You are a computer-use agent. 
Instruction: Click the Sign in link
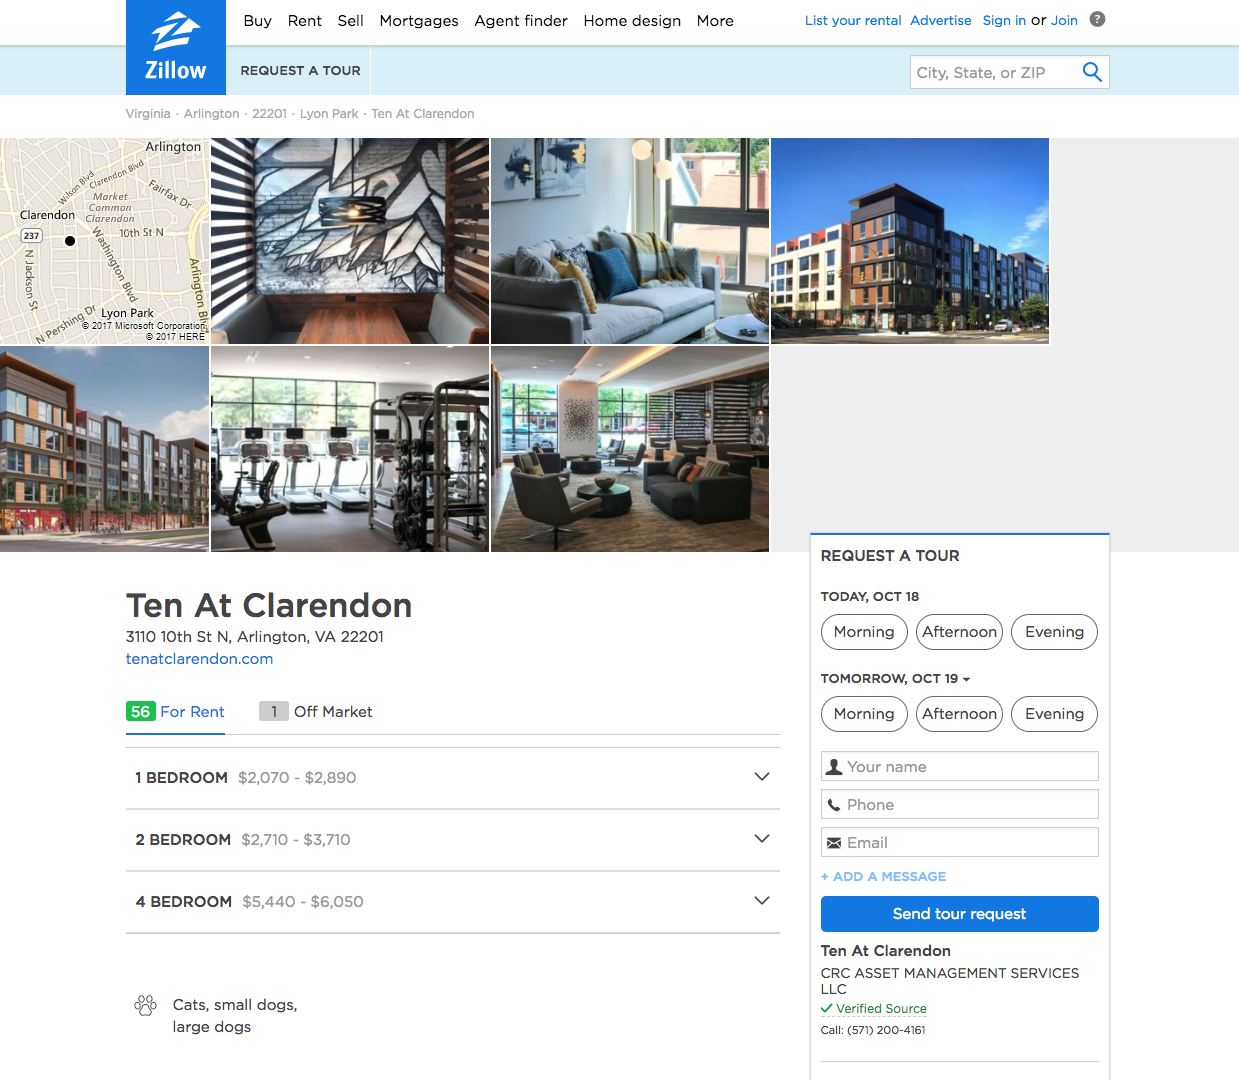click(x=1004, y=20)
